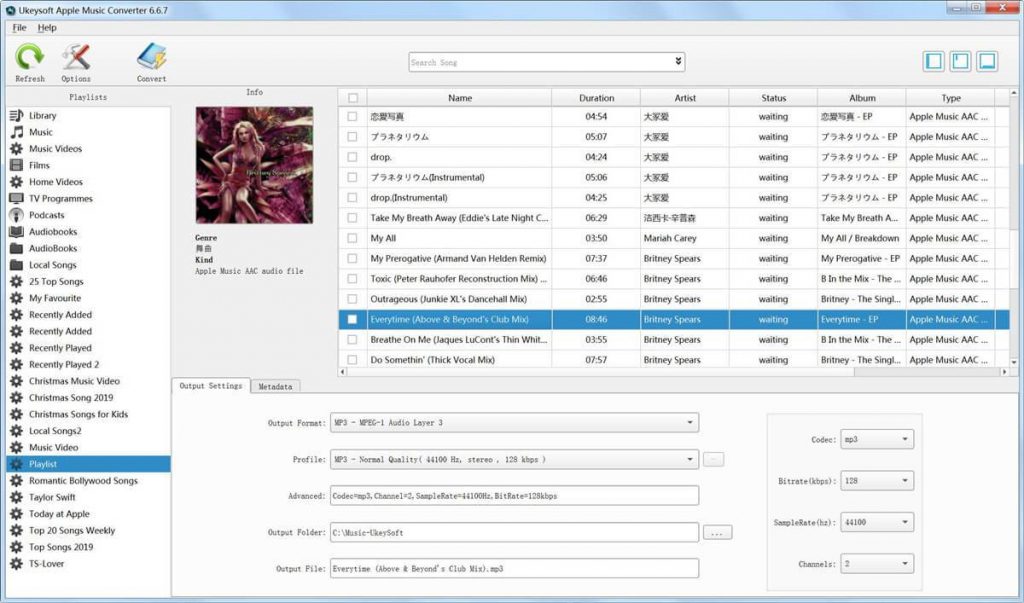Check the box next to 'drop.'
This screenshot has height=603, width=1024.
pyautogui.click(x=352, y=157)
